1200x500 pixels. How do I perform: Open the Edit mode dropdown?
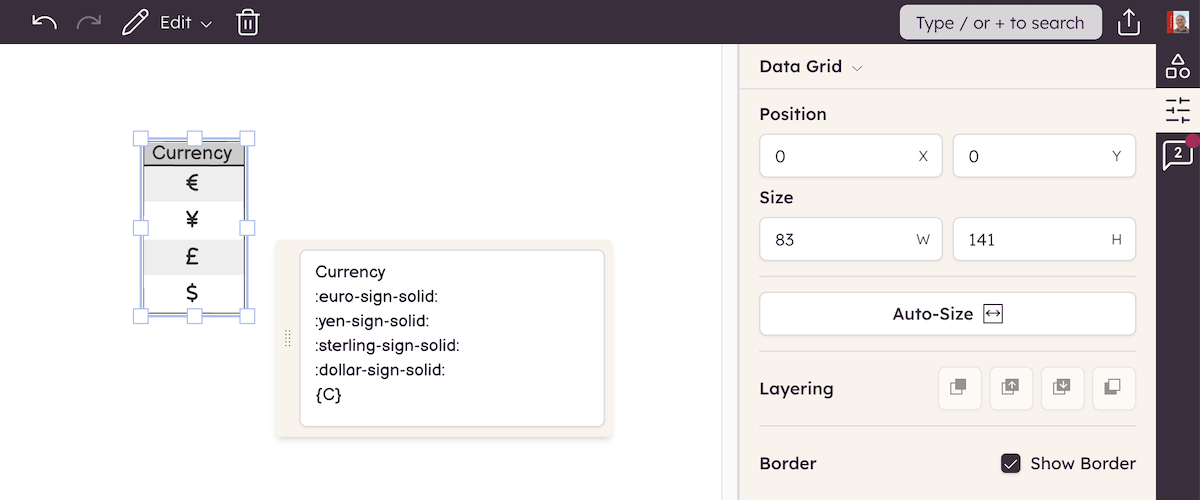[168, 22]
